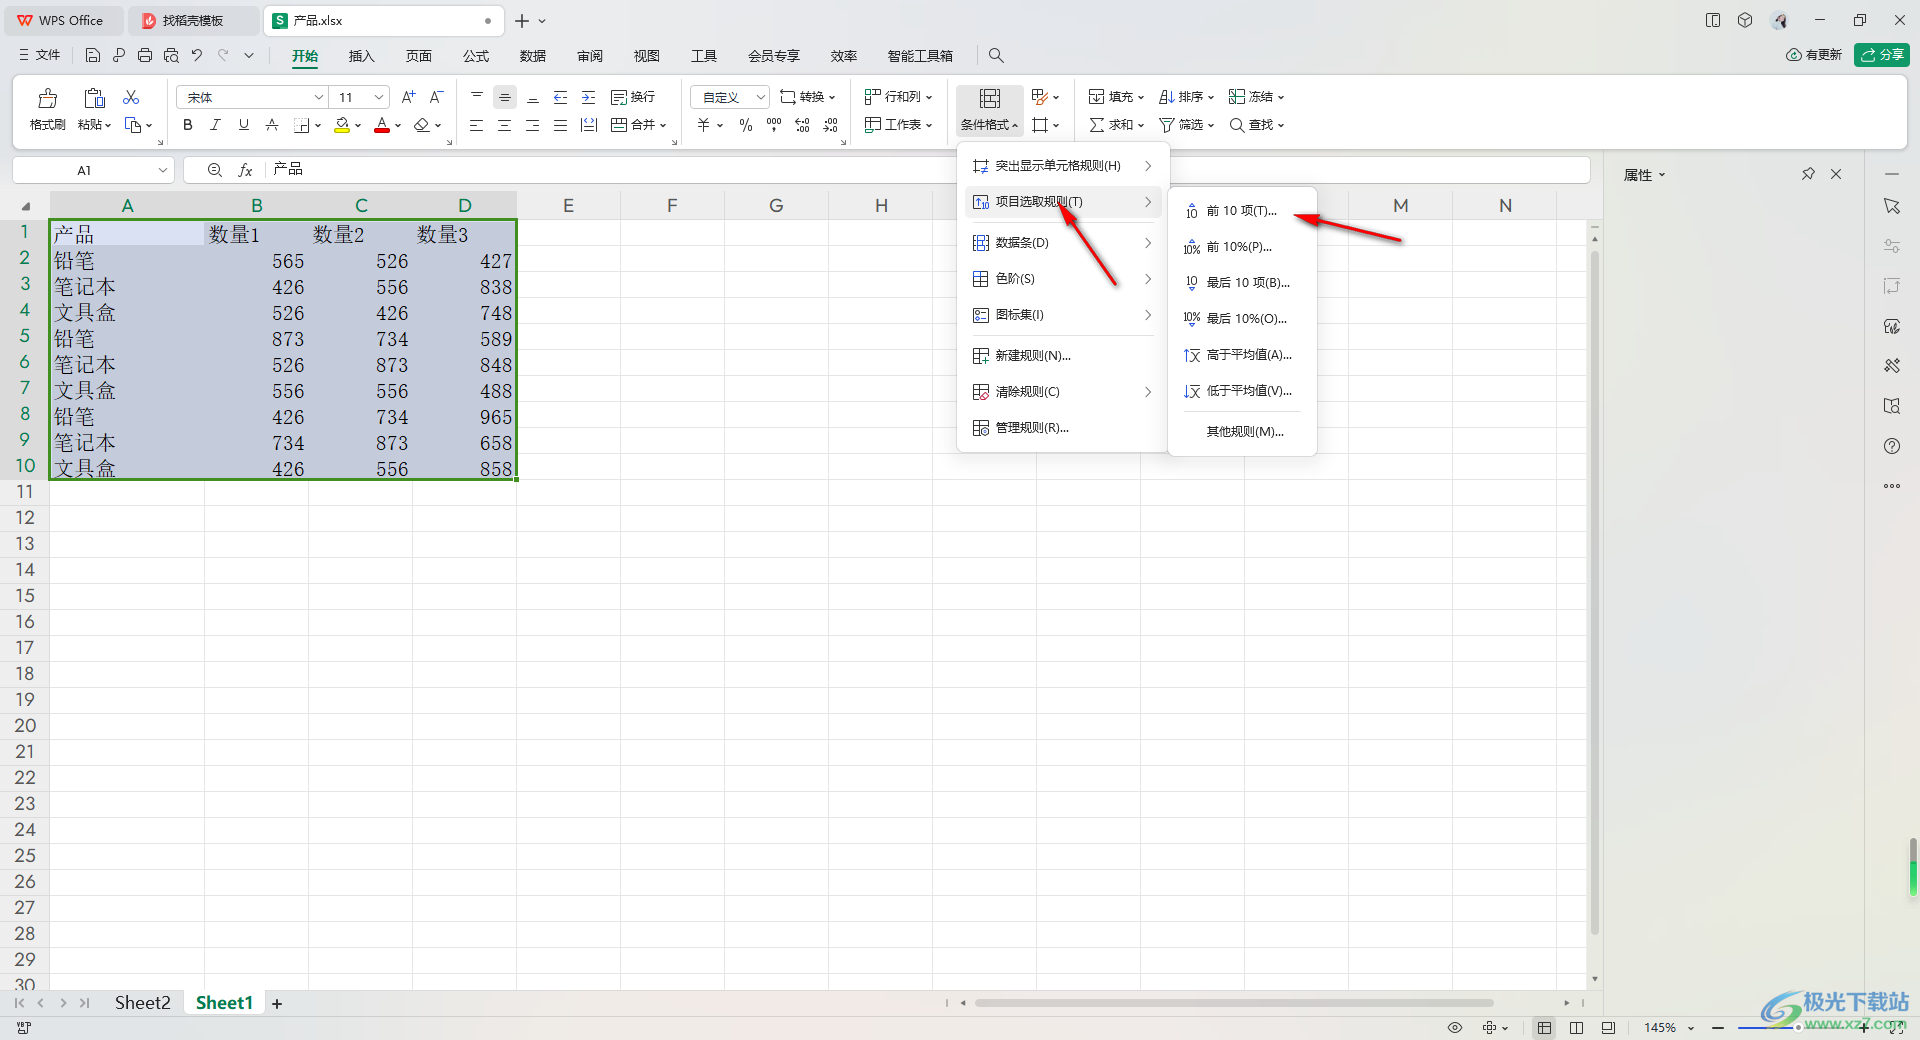Toggle align right horizontally
The image size is (1920, 1040).
[x=533, y=125]
